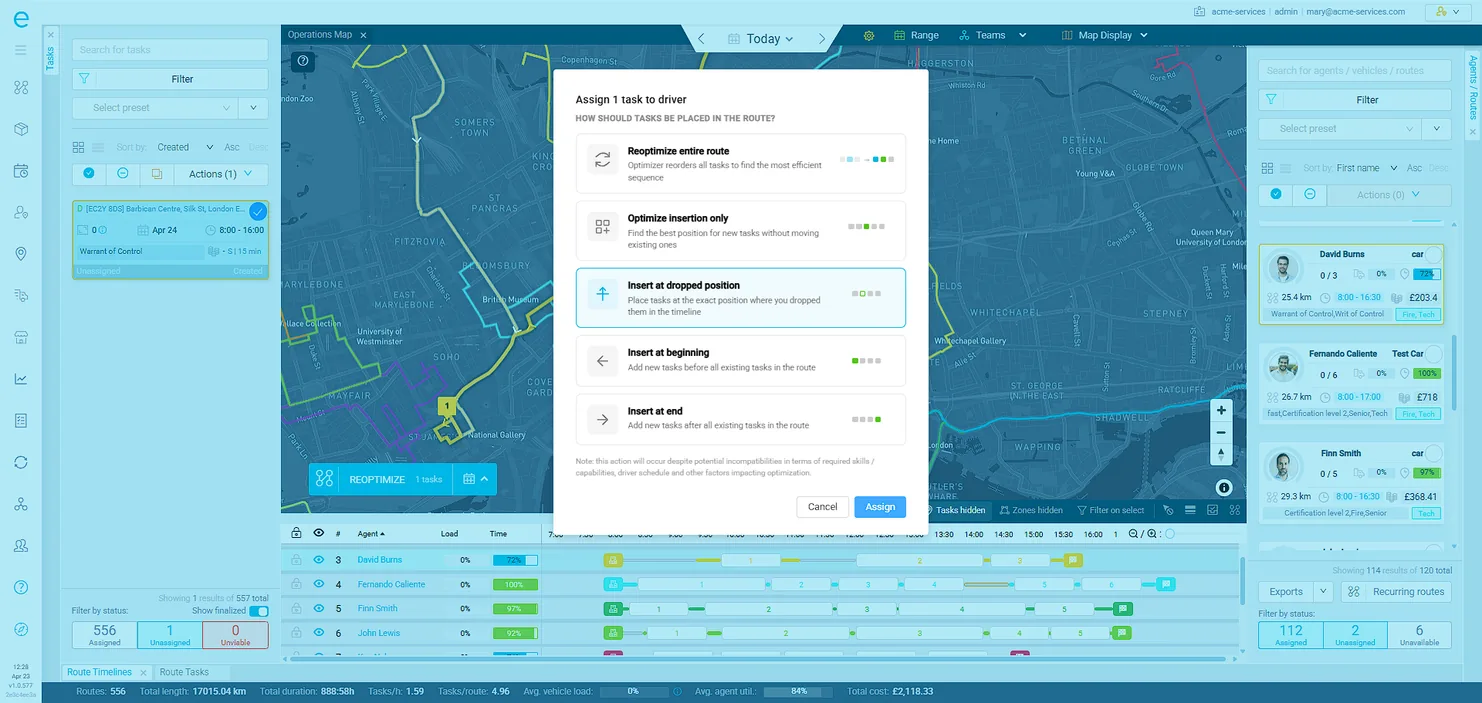Click the Cancel button in dialog
Image resolution: width=1482 pixels, height=703 pixels.
(822, 507)
